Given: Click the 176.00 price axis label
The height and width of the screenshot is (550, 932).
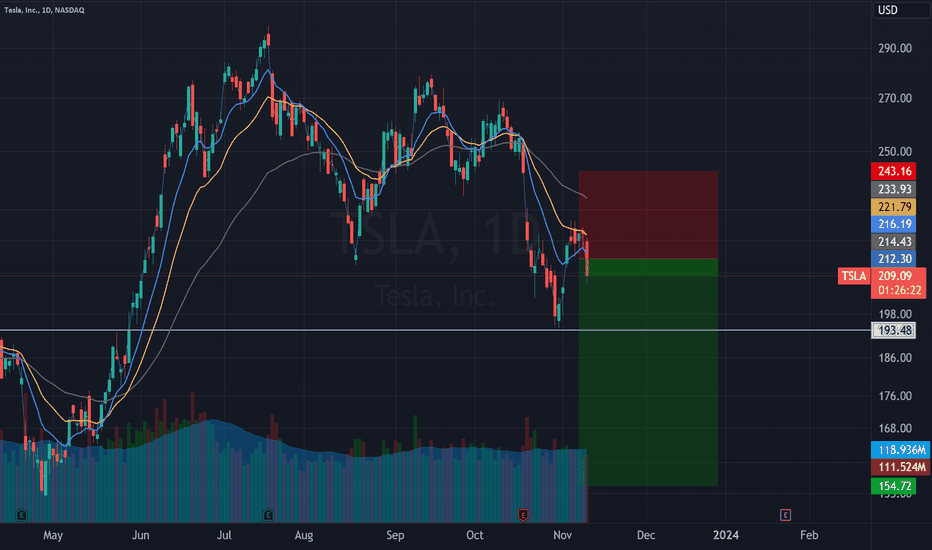Looking at the screenshot, I should (895, 396).
